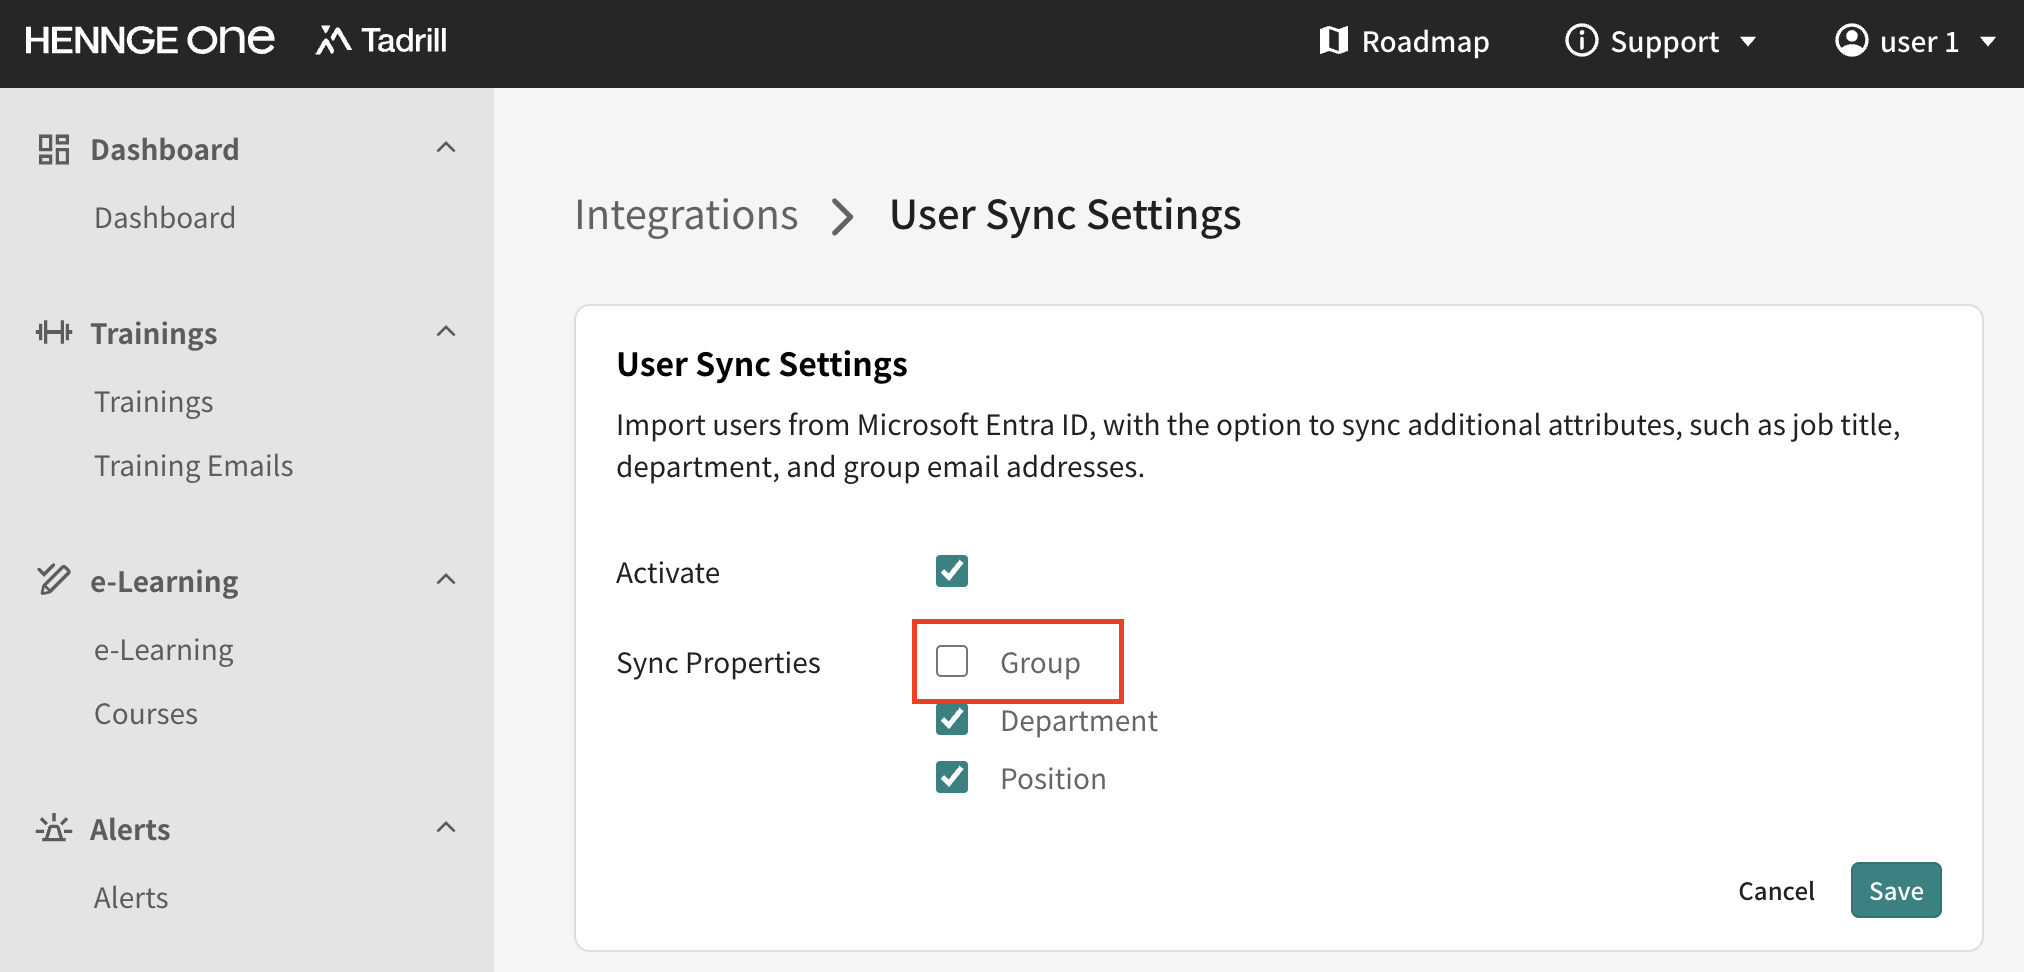
Task: Click the user account avatar icon
Action: click(x=1851, y=41)
